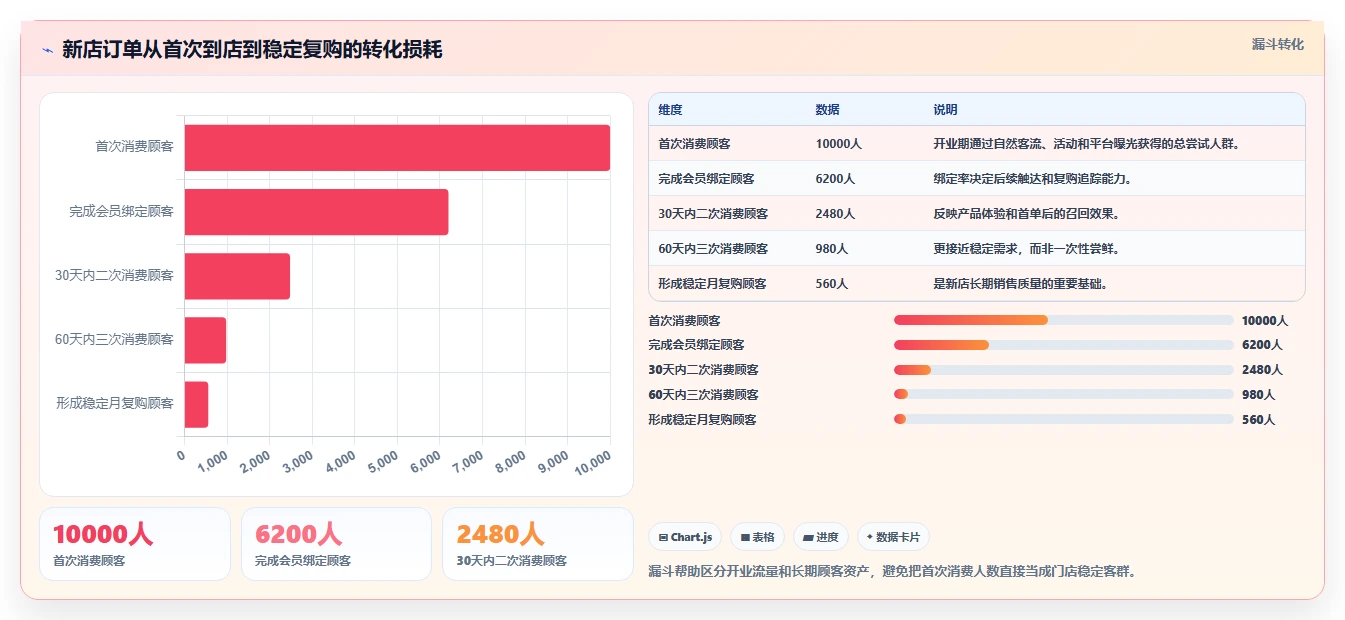Click the 形成稳定月复购顾客 chart bar
Screen dimensions: 1345x620
point(196,404)
